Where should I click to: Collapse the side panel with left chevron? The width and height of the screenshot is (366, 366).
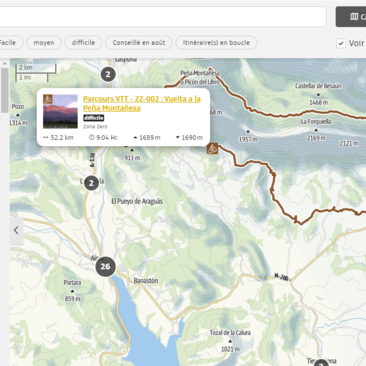click(x=16, y=230)
